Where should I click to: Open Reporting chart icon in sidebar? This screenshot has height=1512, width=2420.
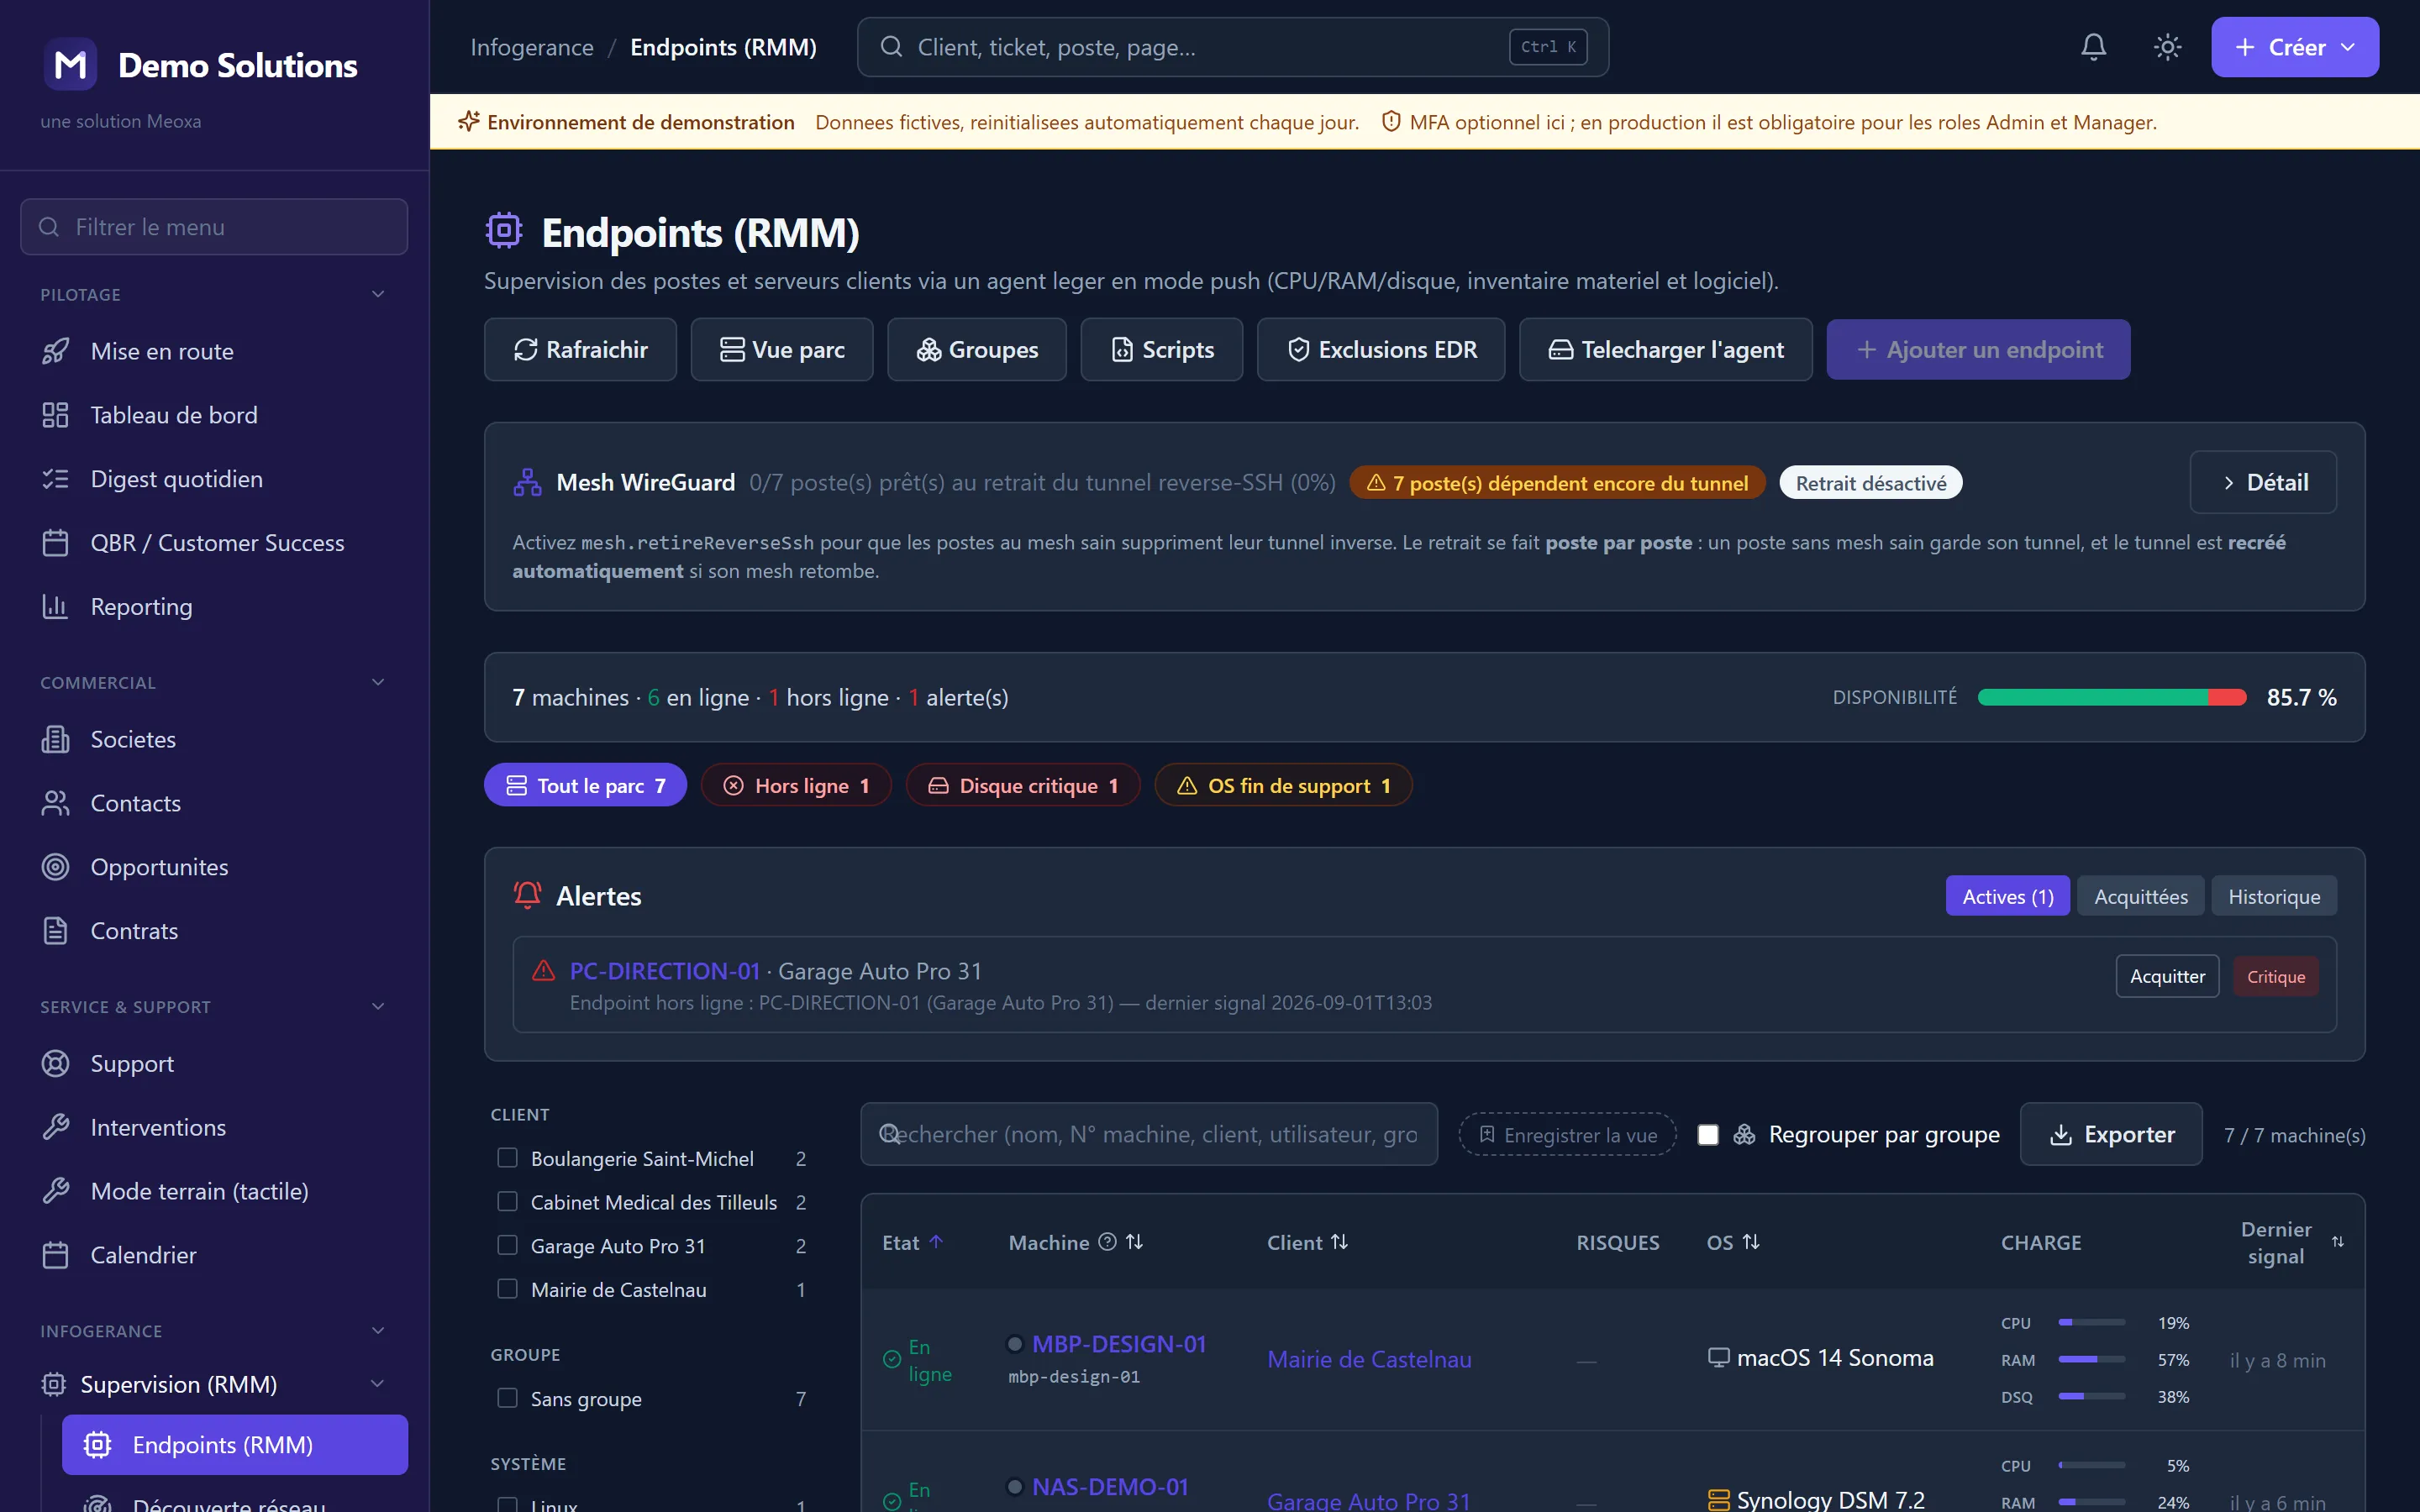pos(56,606)
